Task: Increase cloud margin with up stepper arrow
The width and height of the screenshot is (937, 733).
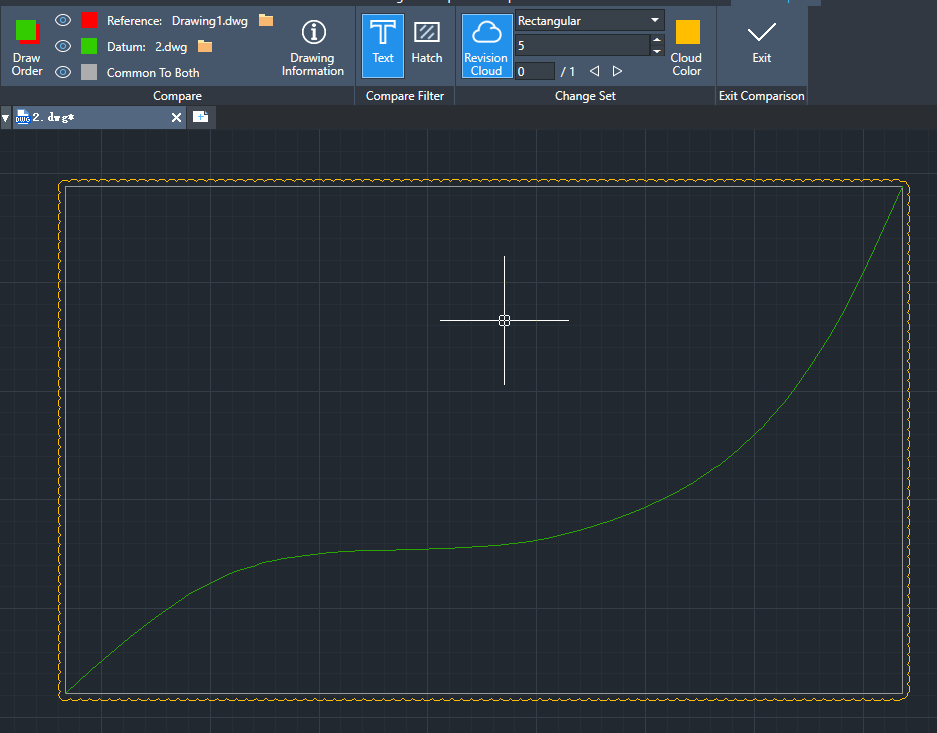Action: click(657, 40)
